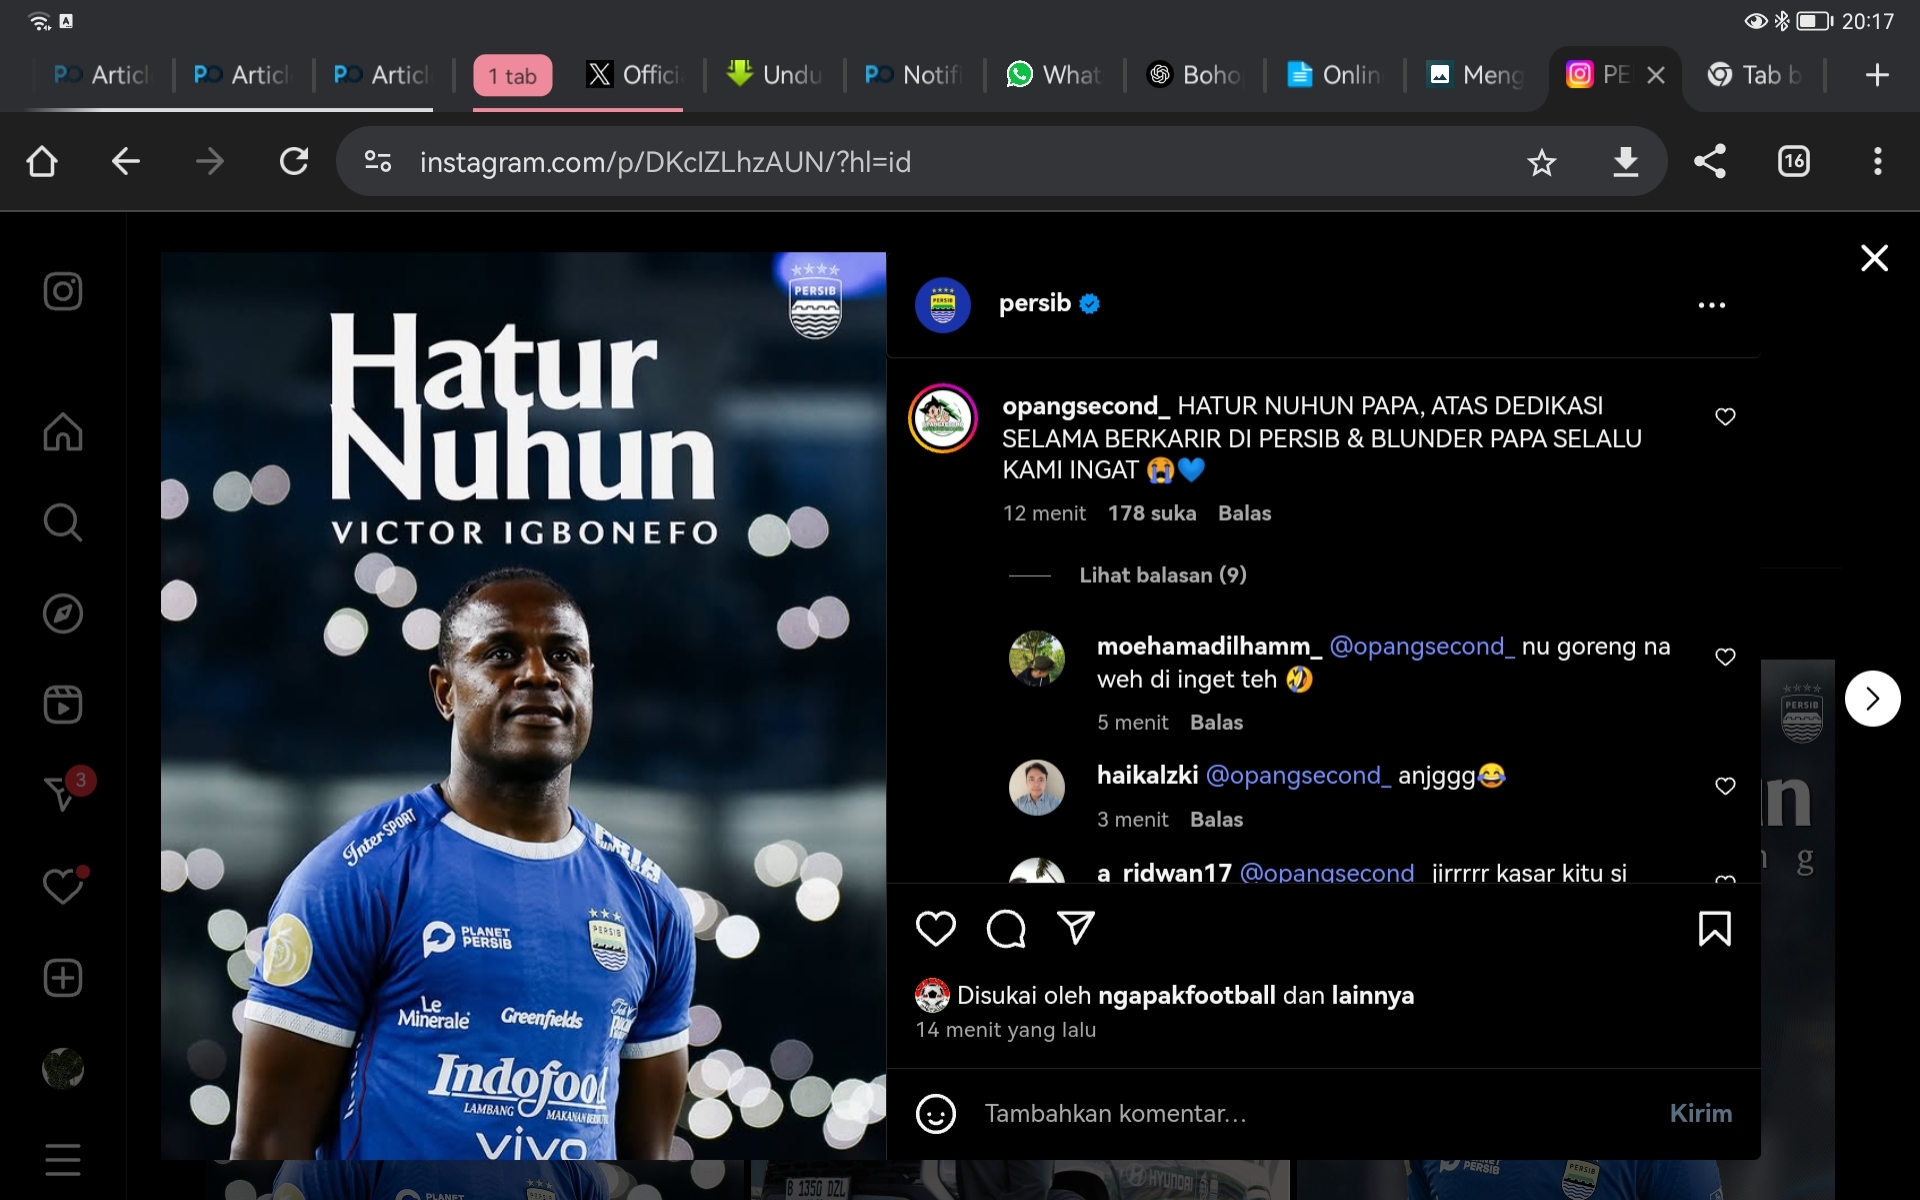Open ngapakfootball profile from likes
The height and width of the screenshot is (1200, 1920).
click(1187, 995)
